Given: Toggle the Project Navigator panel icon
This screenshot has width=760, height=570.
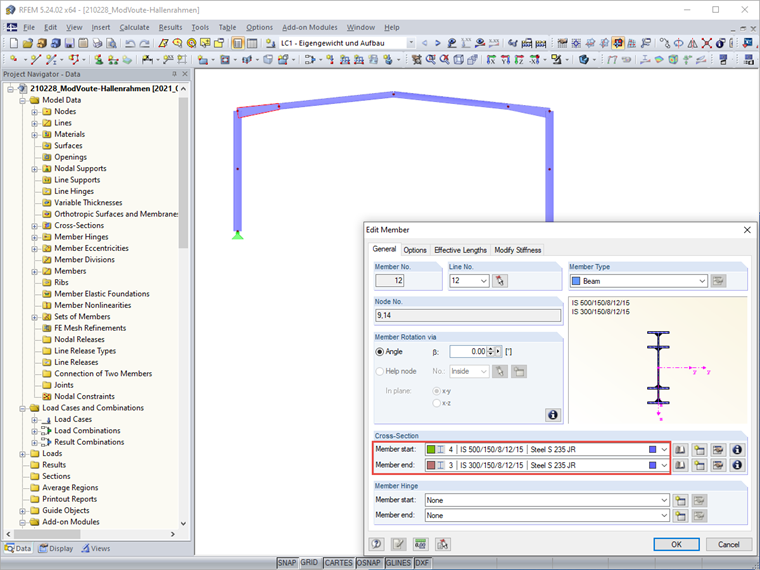Looking at the screenshot, I should [x=238, y=43].
